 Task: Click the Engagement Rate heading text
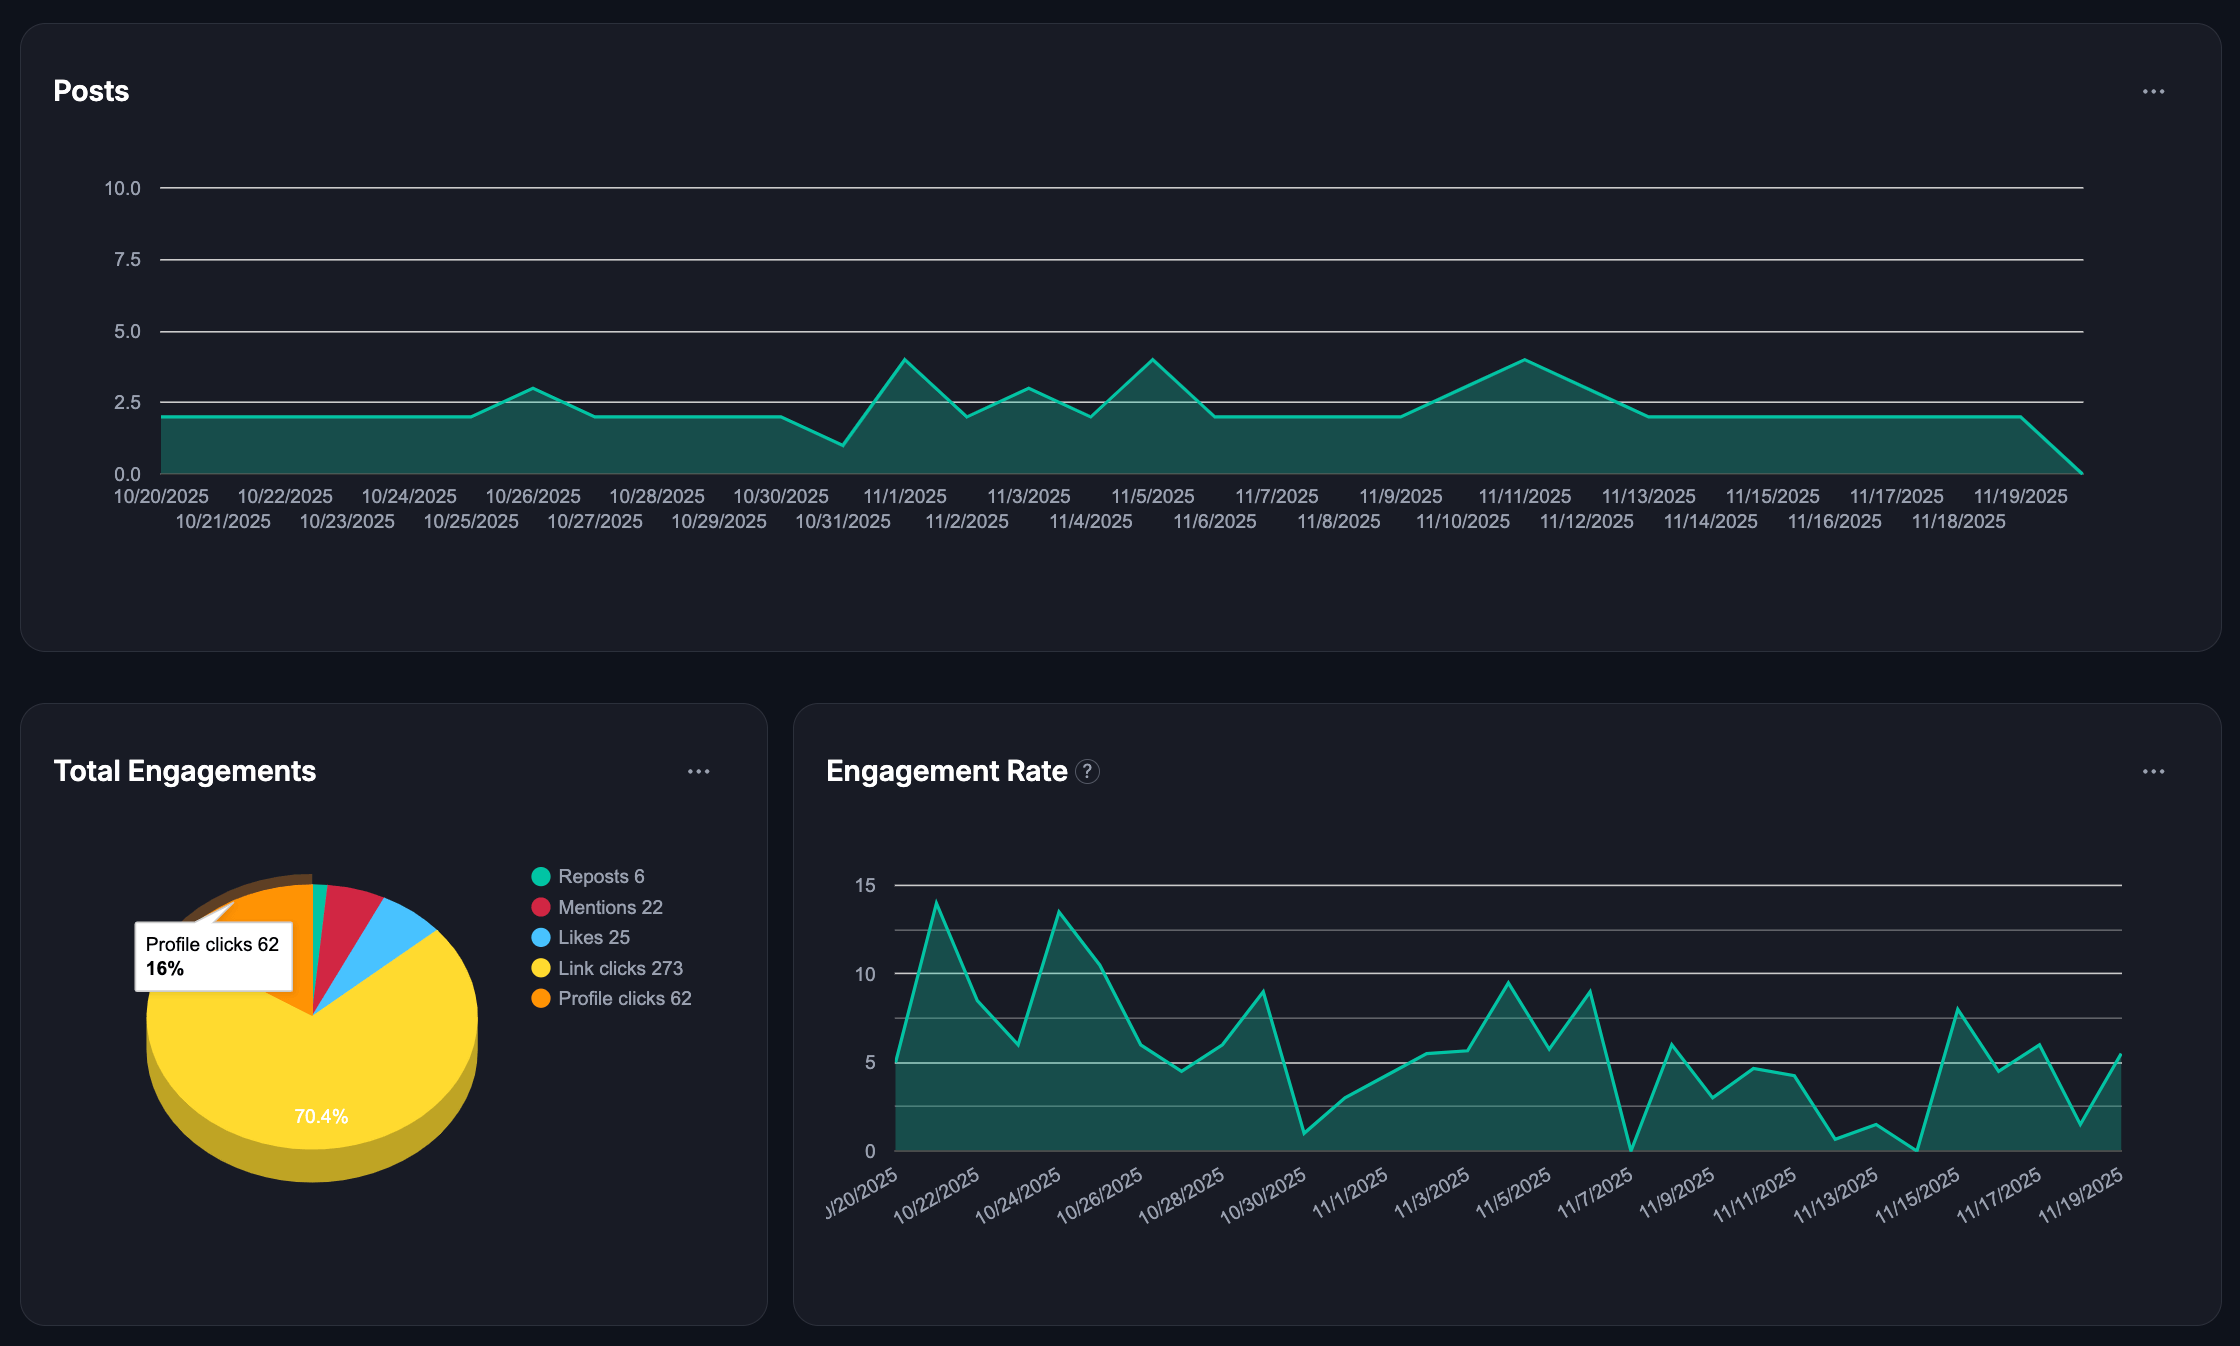946,772
